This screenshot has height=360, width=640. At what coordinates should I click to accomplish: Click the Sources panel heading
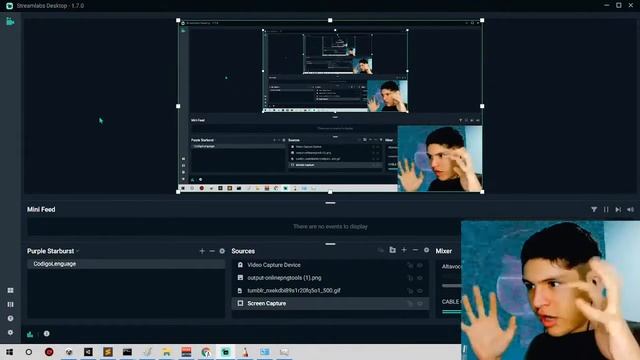243,251
